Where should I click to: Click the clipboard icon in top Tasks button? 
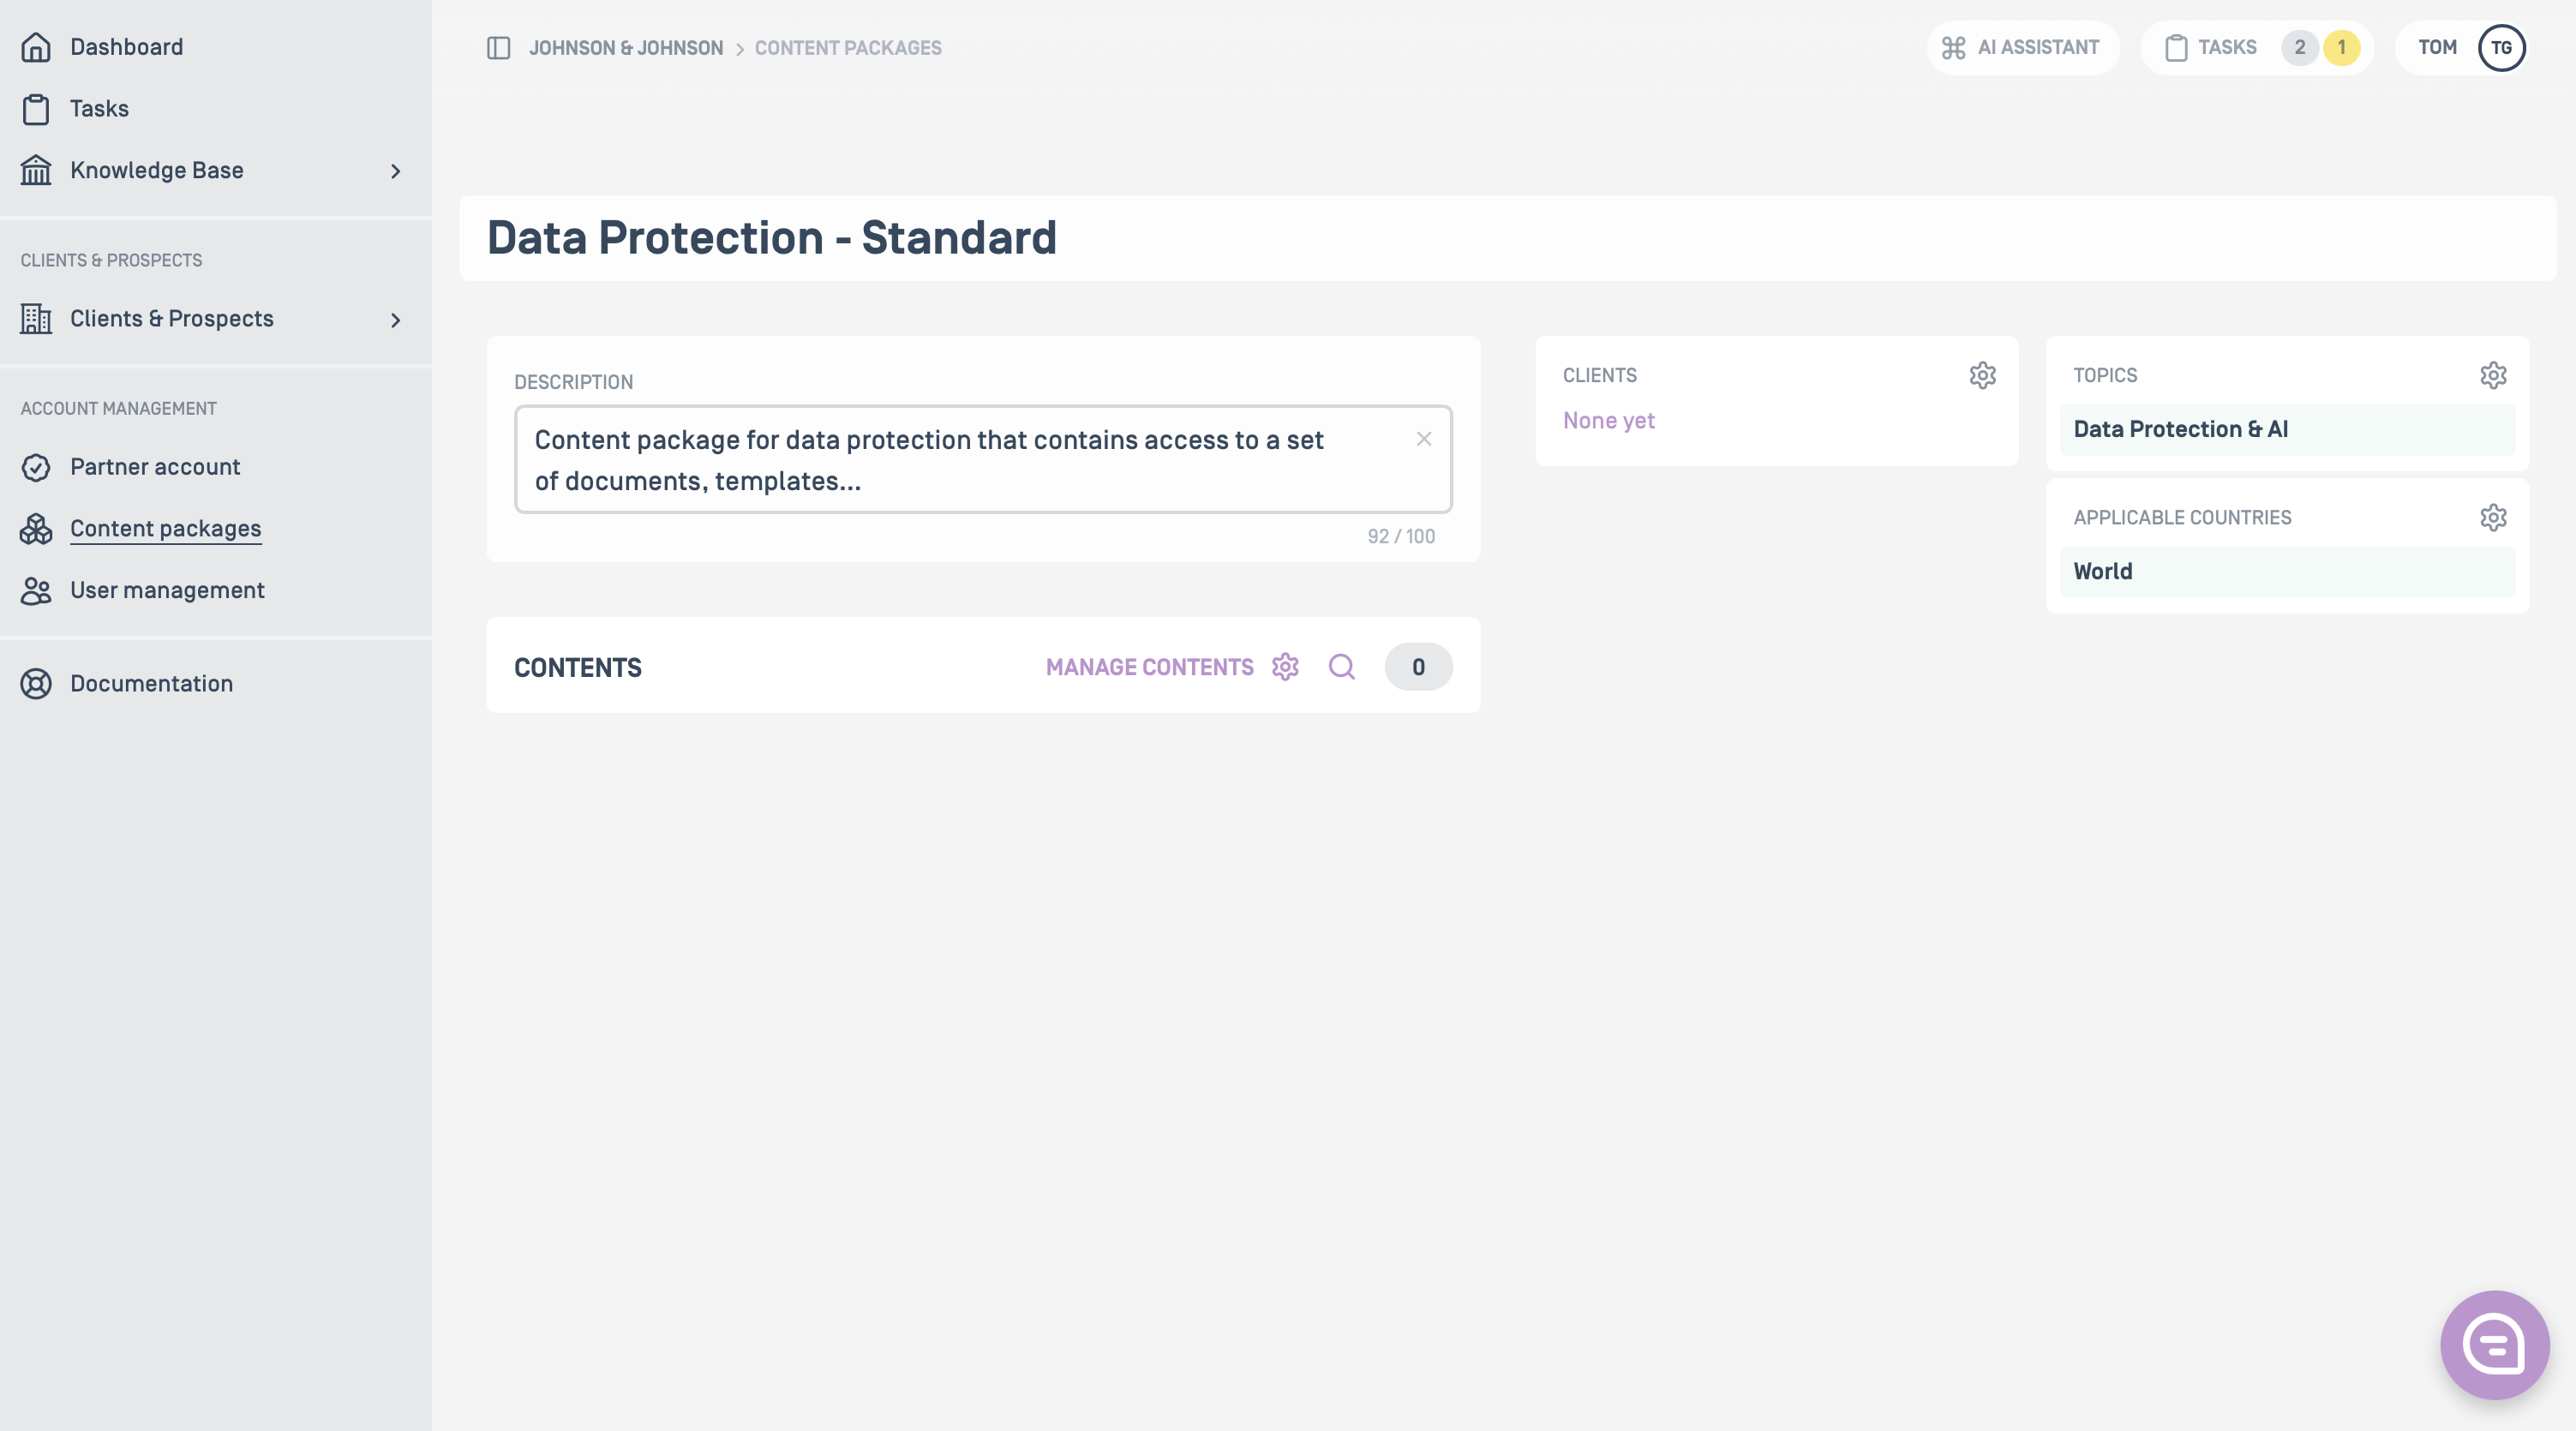click(x=2176, y=48)
